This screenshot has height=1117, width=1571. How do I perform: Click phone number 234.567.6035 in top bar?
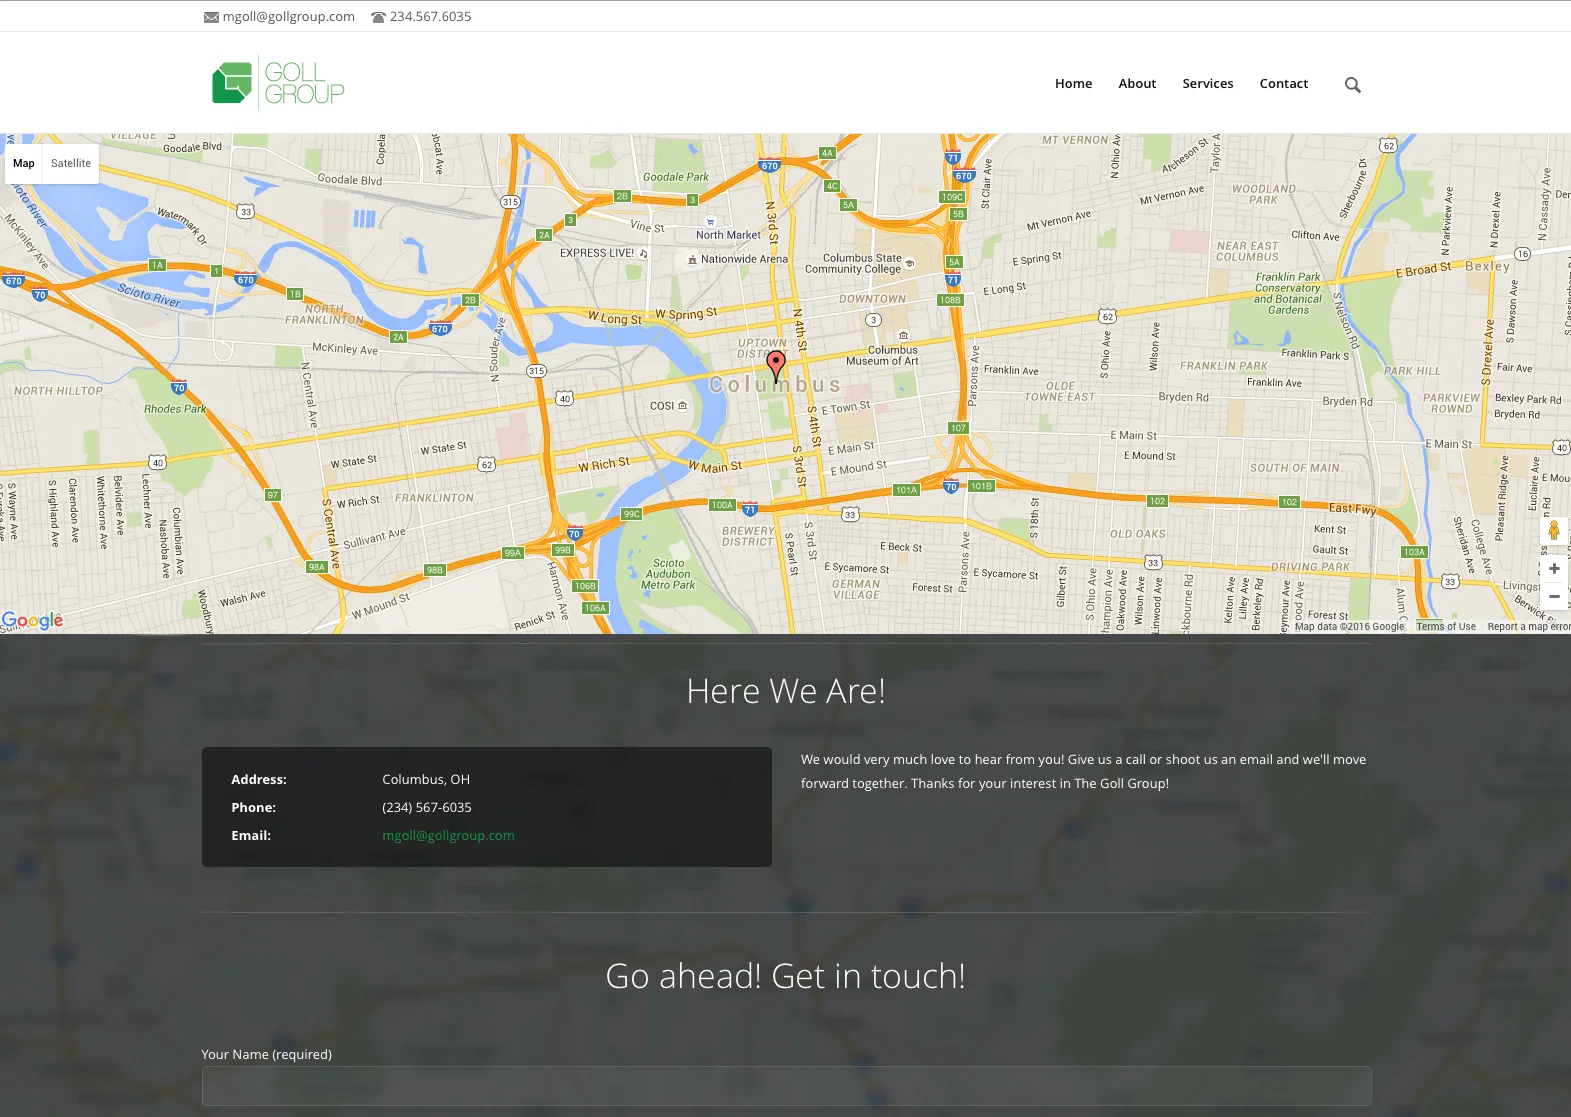(x=430, y=17)
